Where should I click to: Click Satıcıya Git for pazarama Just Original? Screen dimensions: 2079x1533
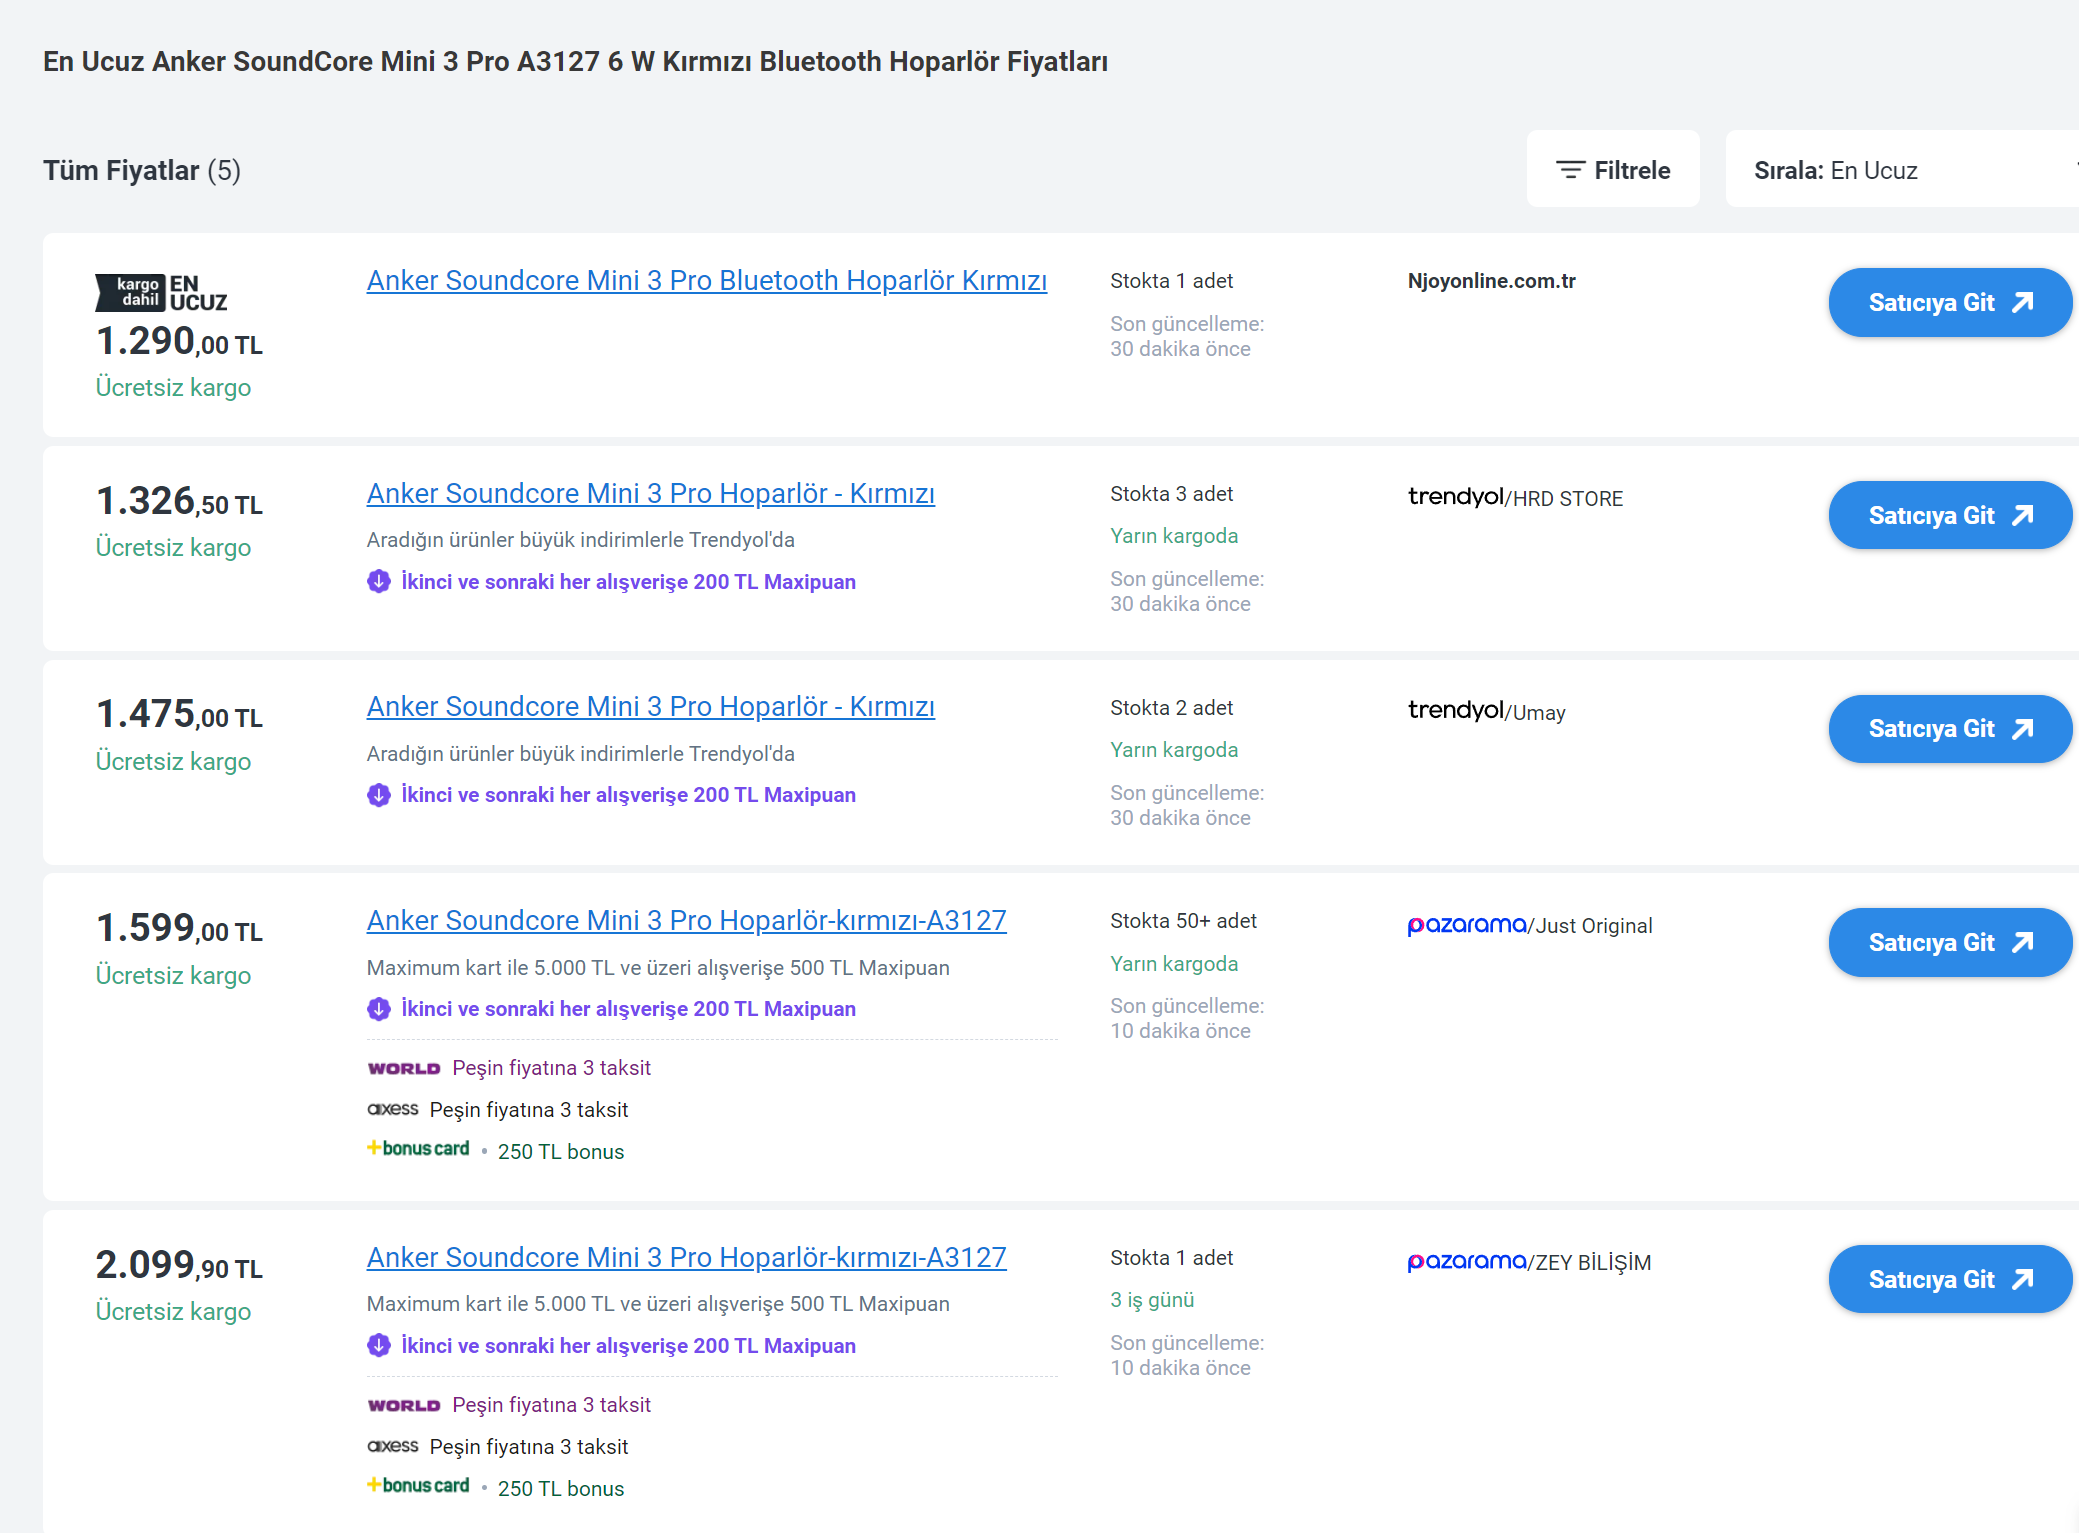coord(1950,943)
